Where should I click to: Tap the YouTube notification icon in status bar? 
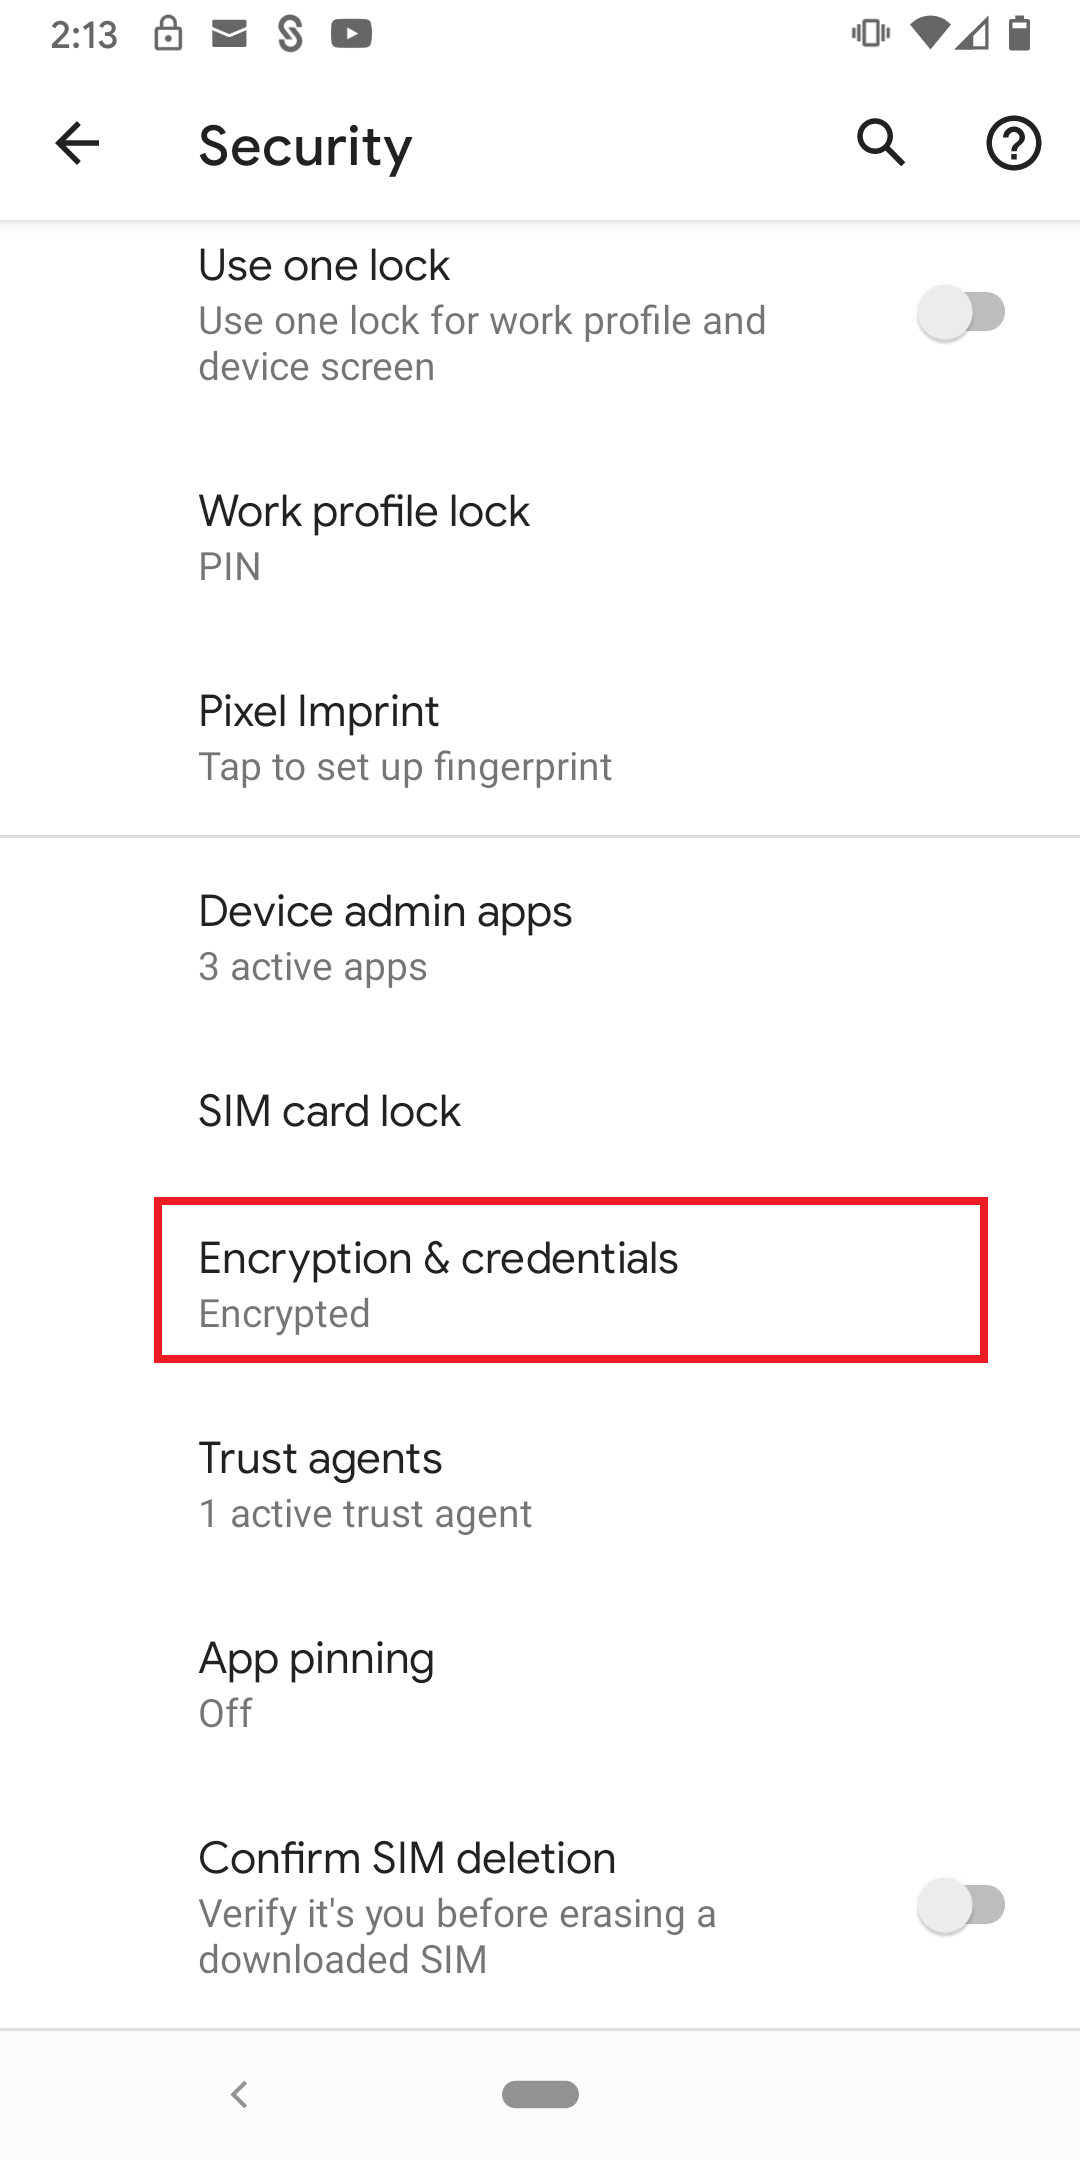351,34
